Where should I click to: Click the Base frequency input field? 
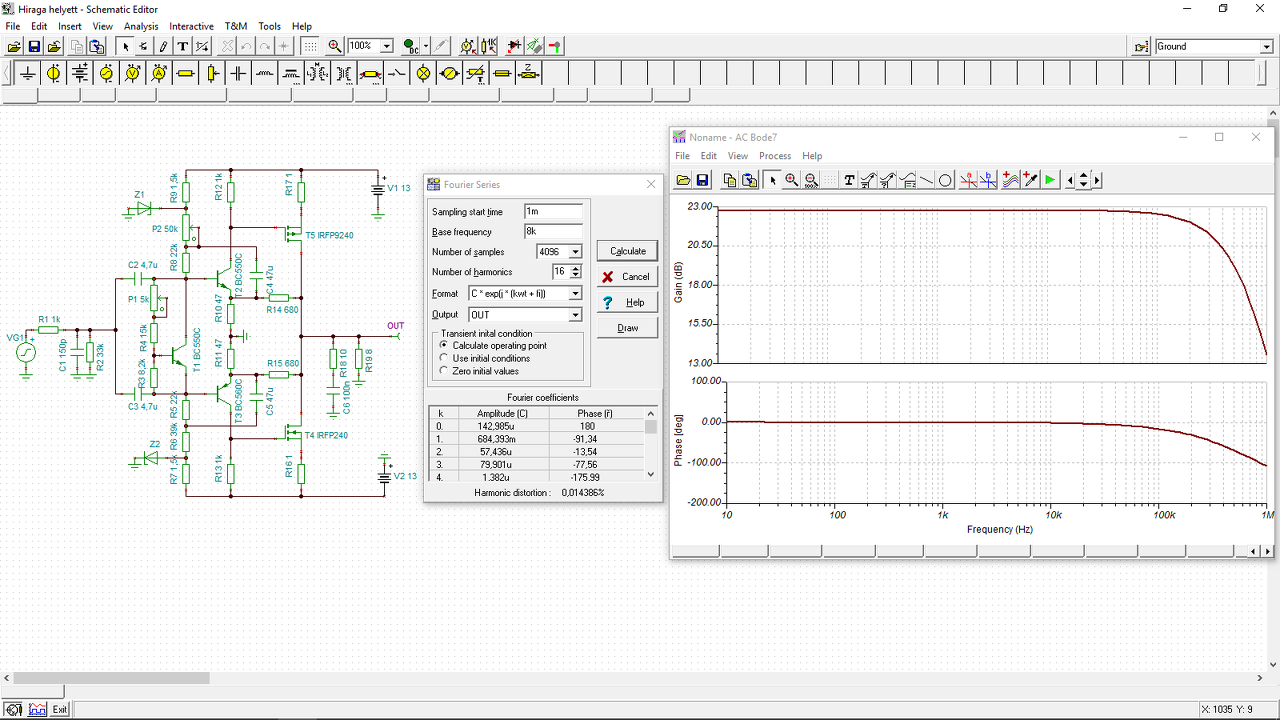(x=553, y=232)
